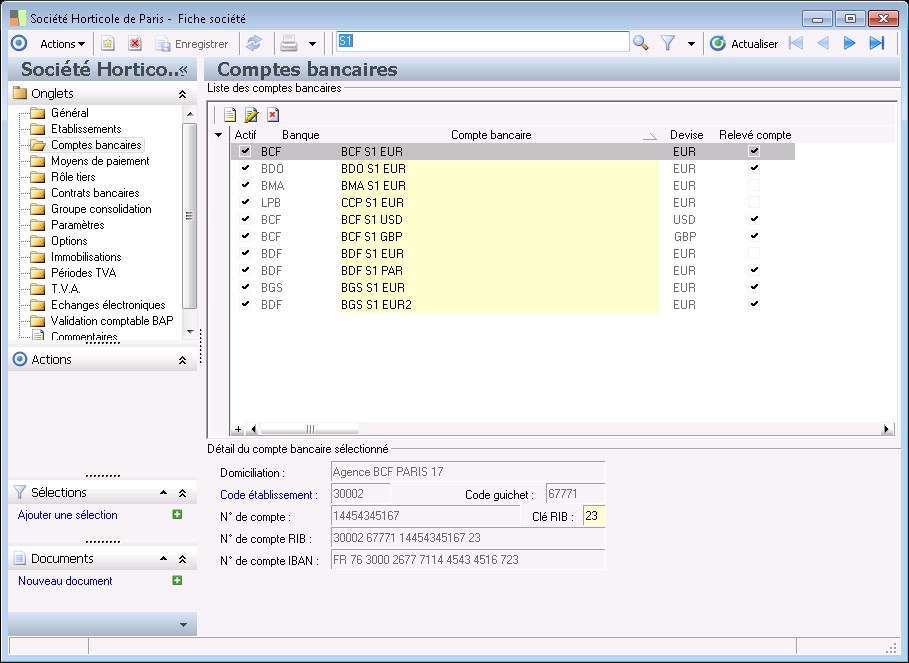Viewport: 909px width, 663px height.
Task: Jump to the last record
Action: point(877,43)
